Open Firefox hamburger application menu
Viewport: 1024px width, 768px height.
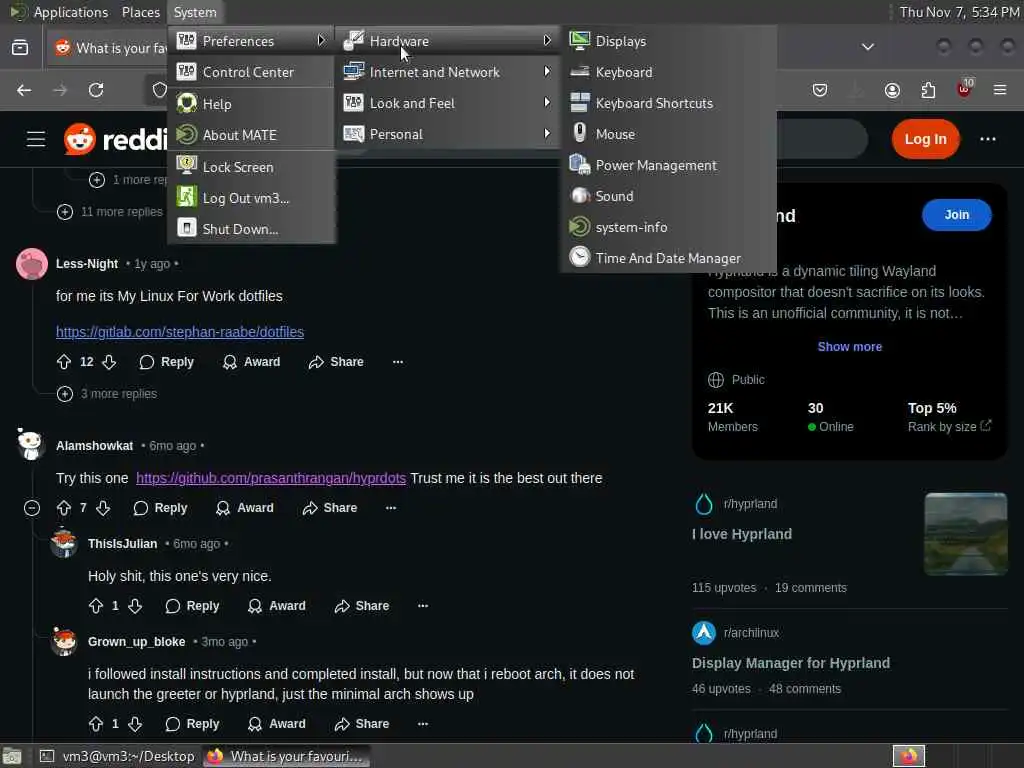pyautogui.click(x=999, y=90)
